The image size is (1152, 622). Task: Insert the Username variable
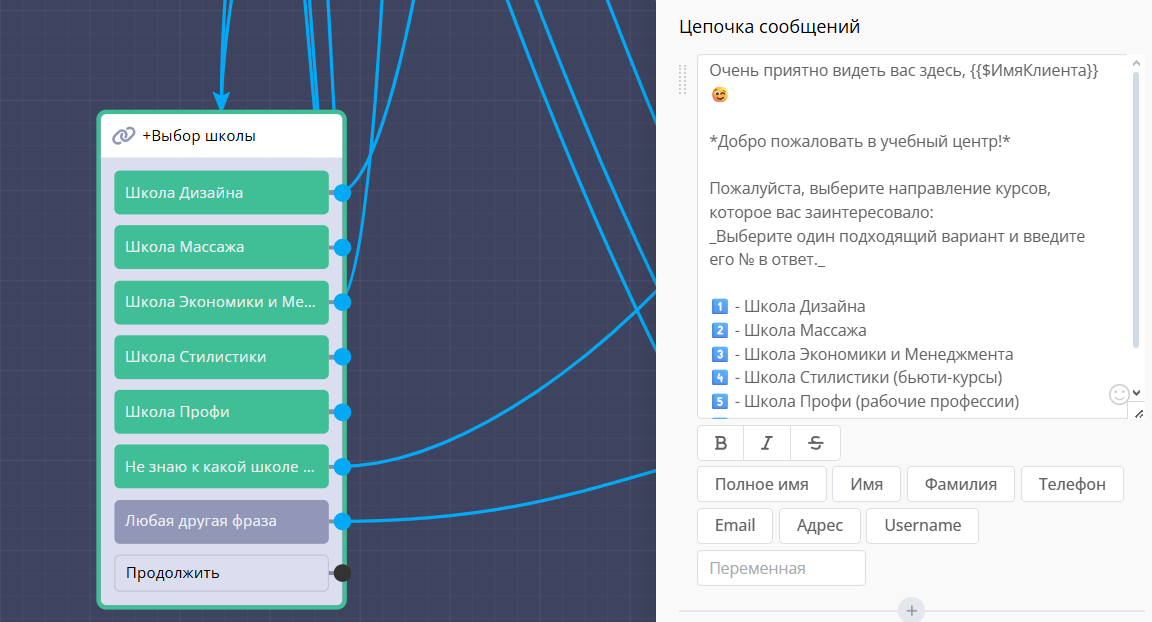point(922,525)
